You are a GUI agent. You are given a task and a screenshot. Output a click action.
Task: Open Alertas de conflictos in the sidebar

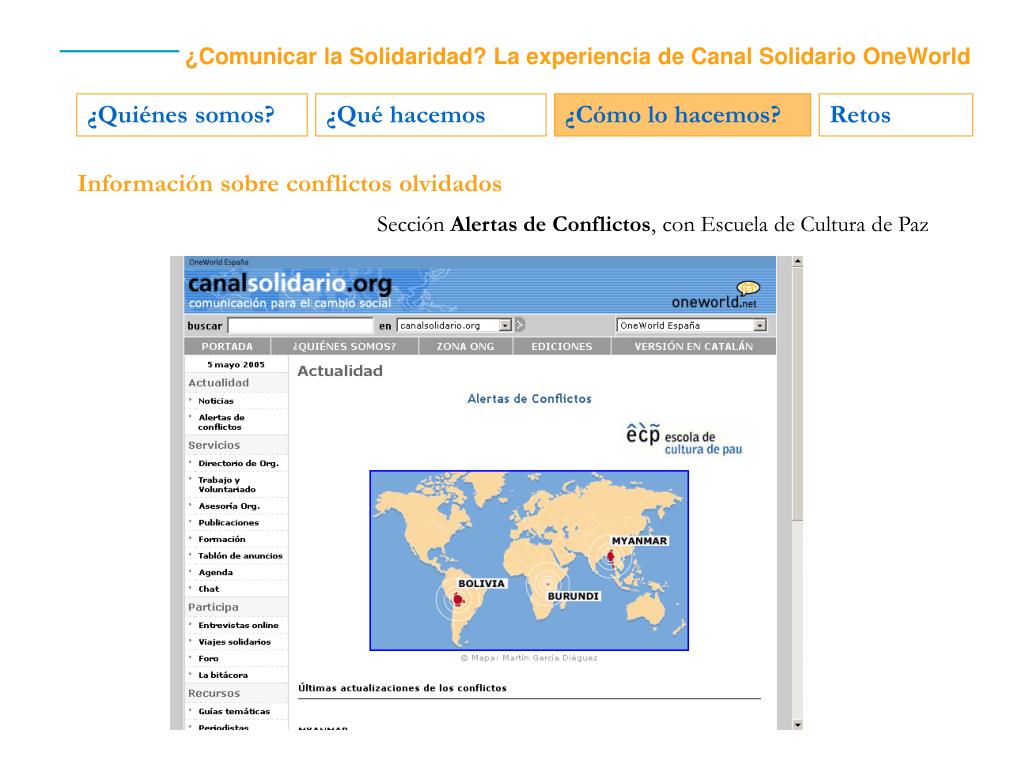coord(221,422)
